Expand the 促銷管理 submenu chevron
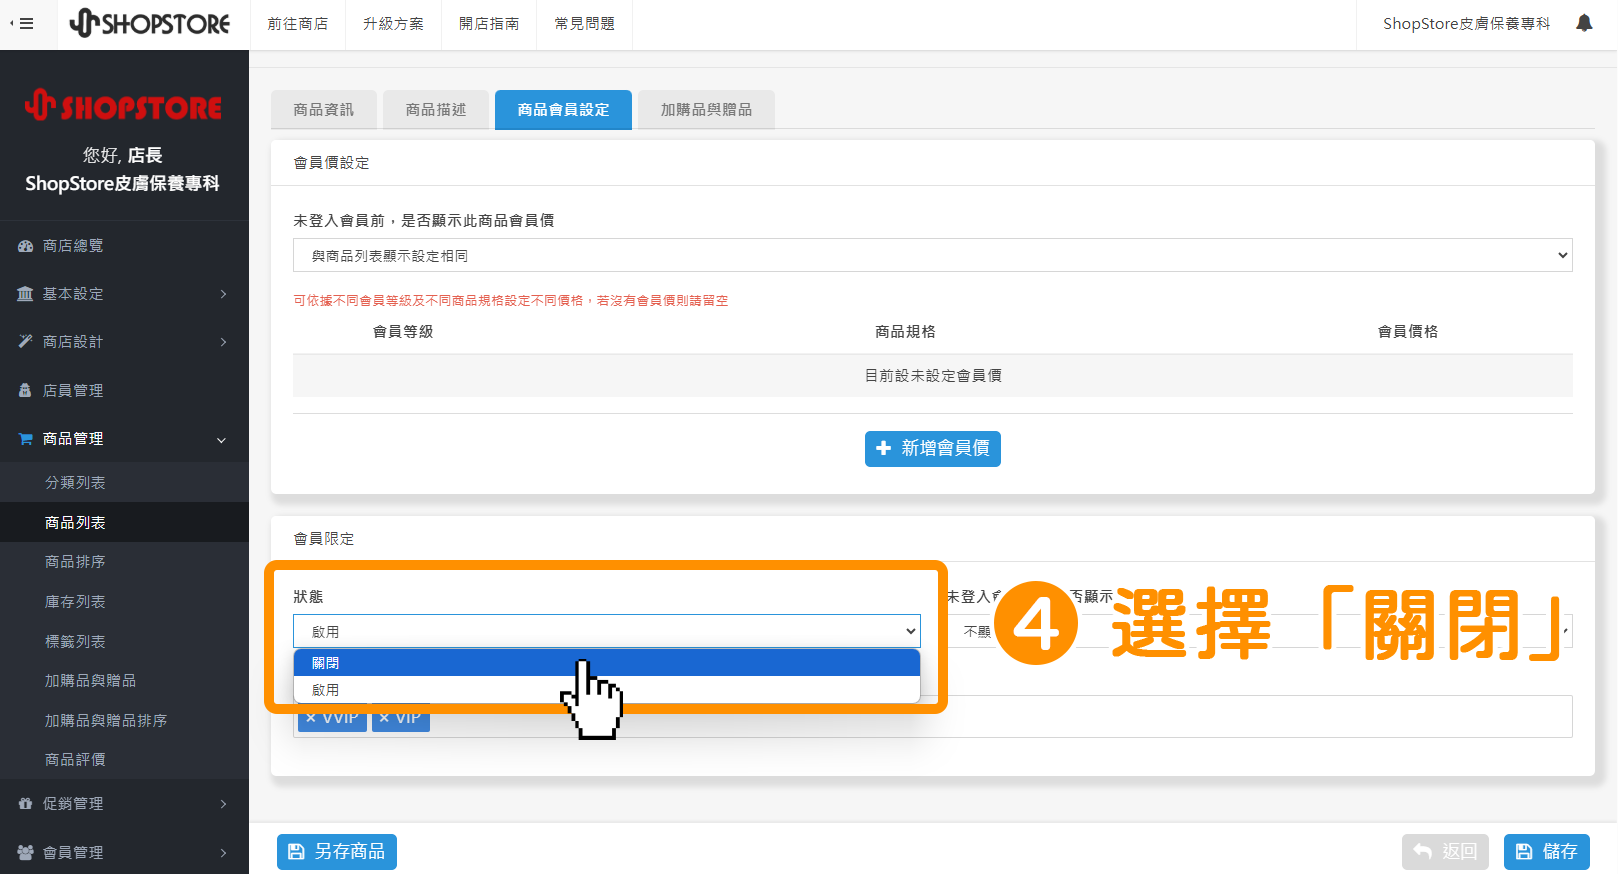 pyautogui.click(x=223, y=804)
